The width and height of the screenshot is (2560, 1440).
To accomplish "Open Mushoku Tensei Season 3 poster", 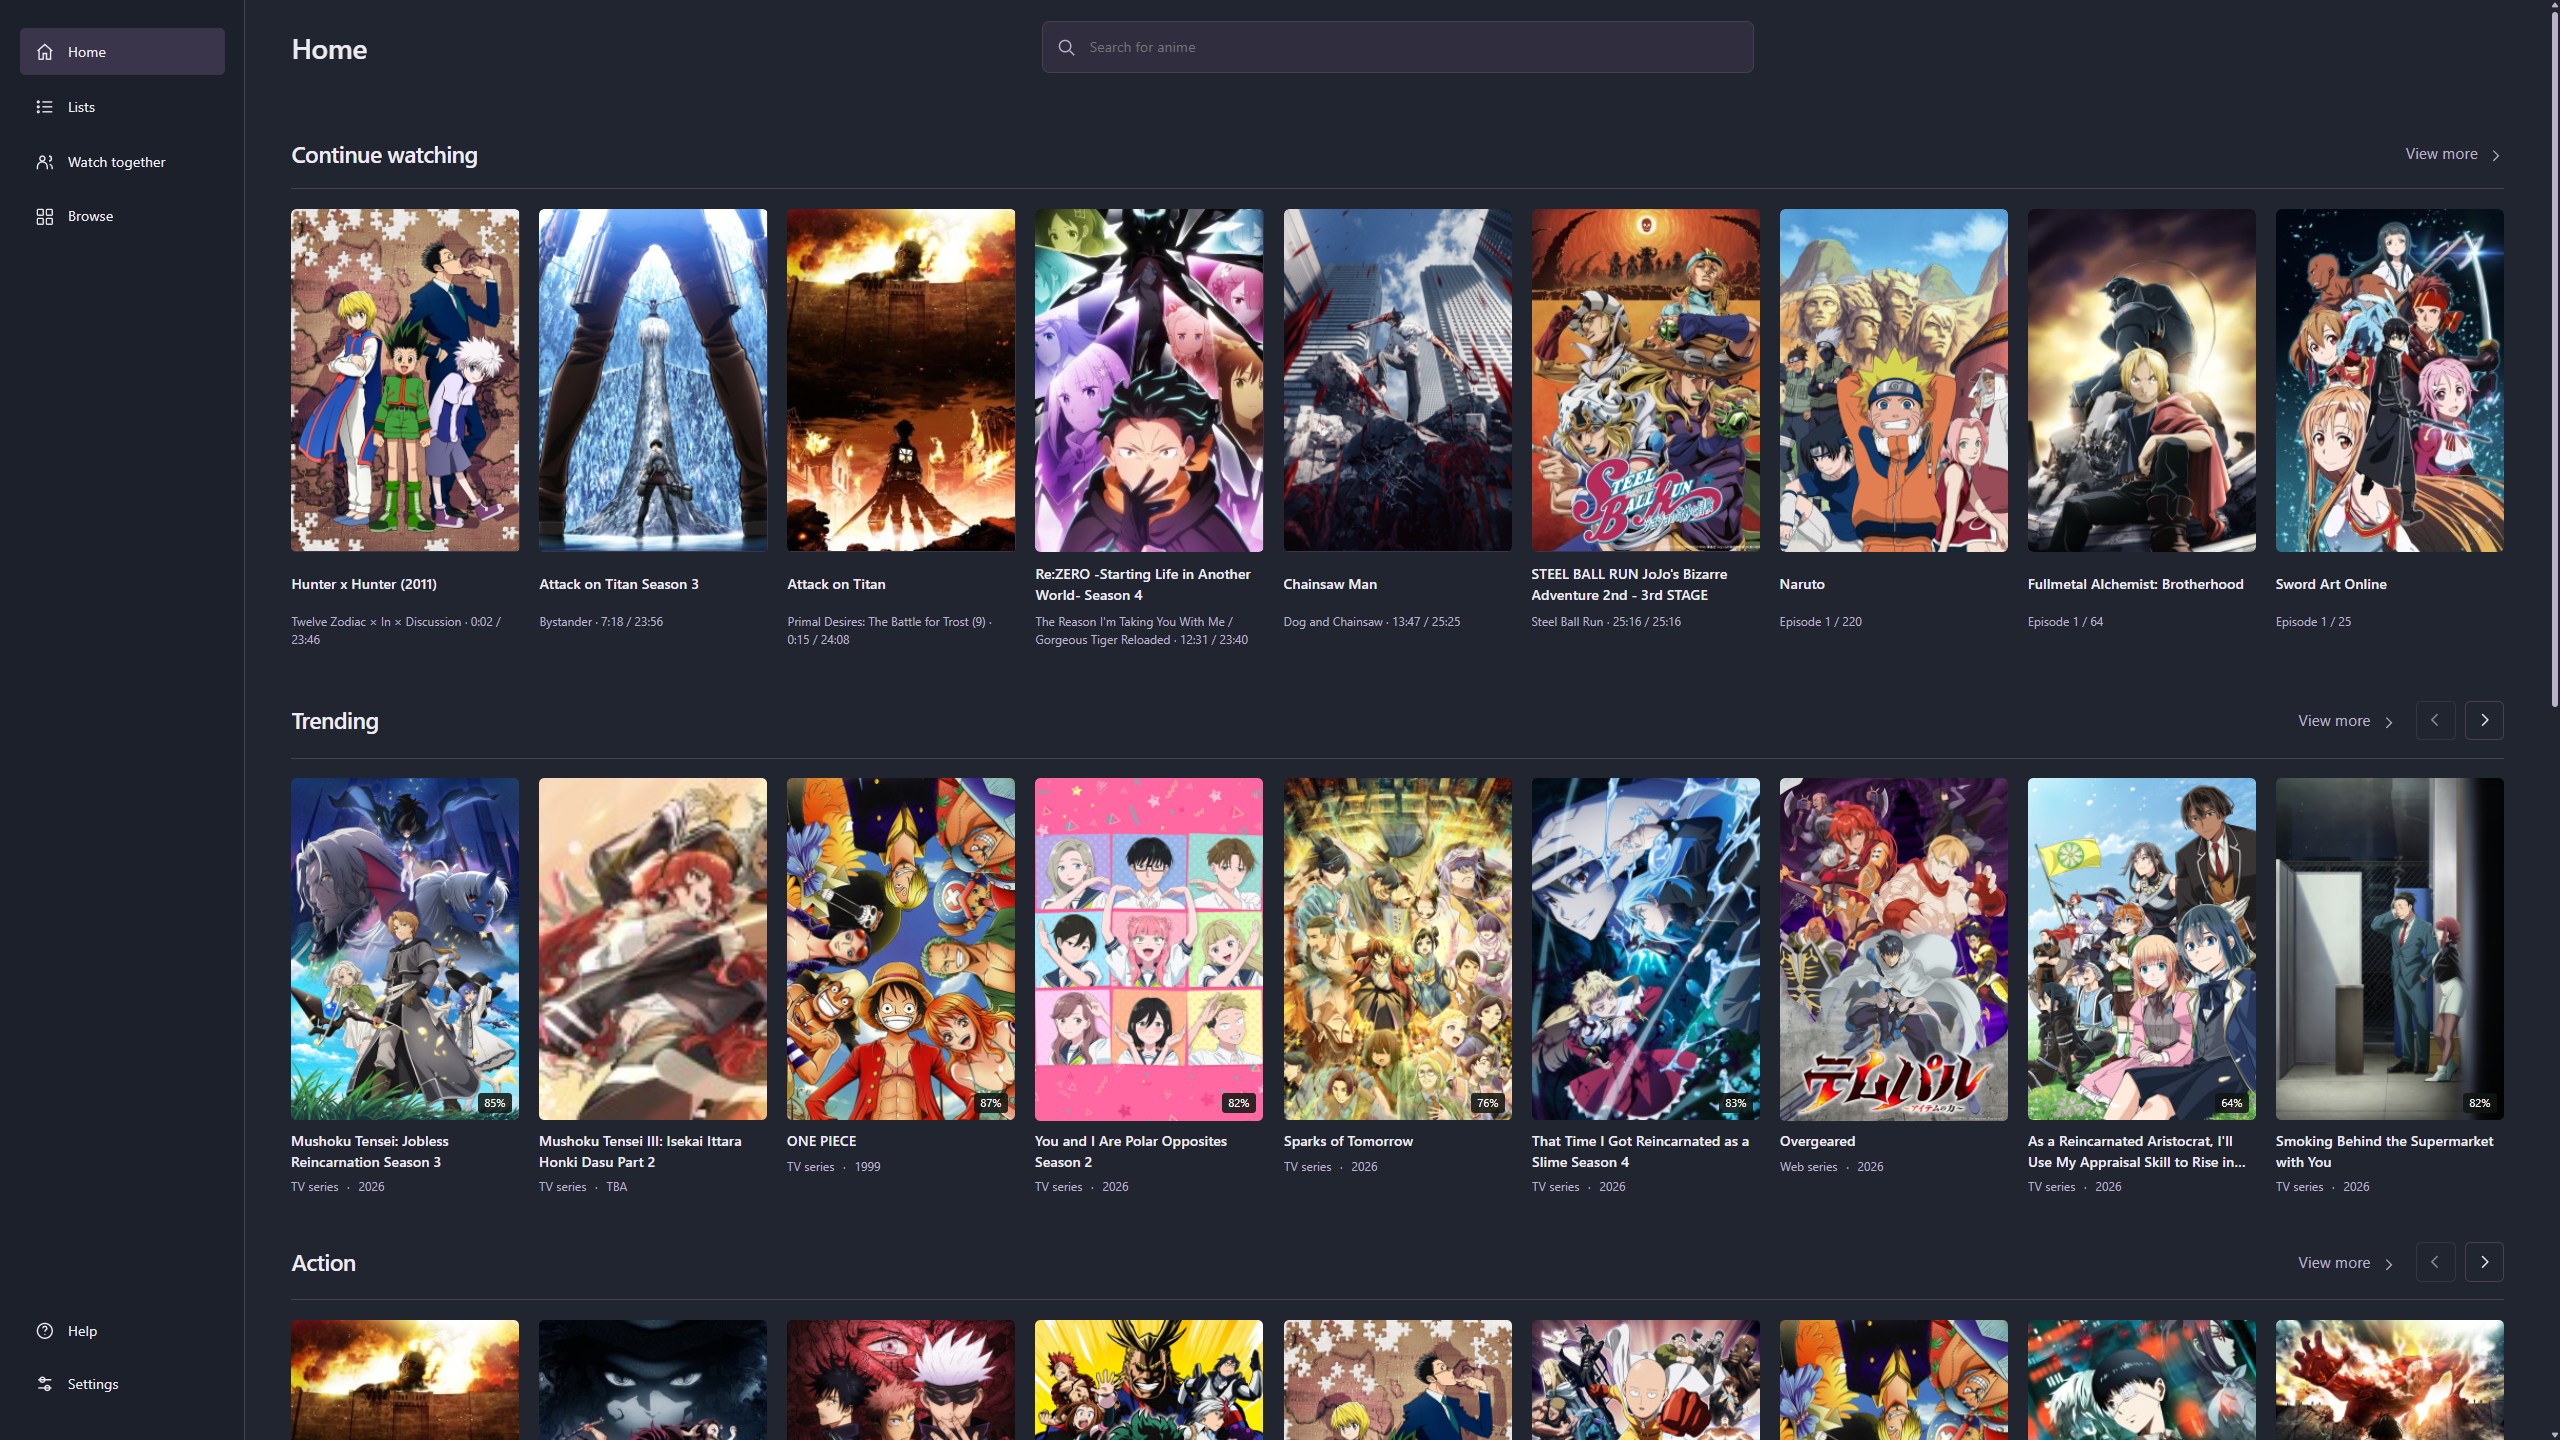I will click(405, 949).
